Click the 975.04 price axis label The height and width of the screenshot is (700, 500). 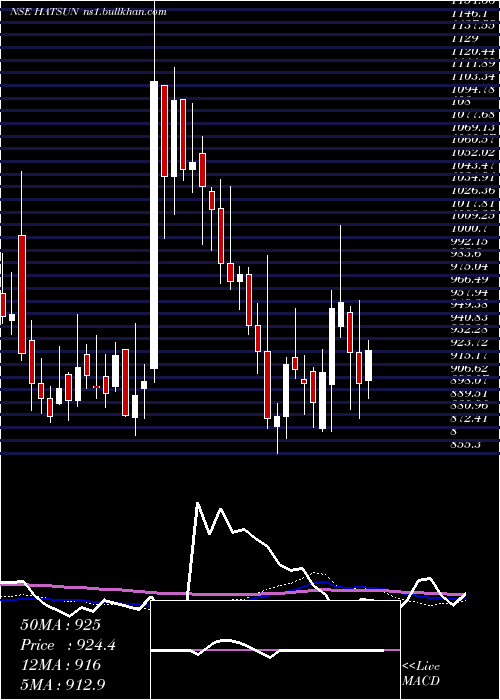coord(470,267)
